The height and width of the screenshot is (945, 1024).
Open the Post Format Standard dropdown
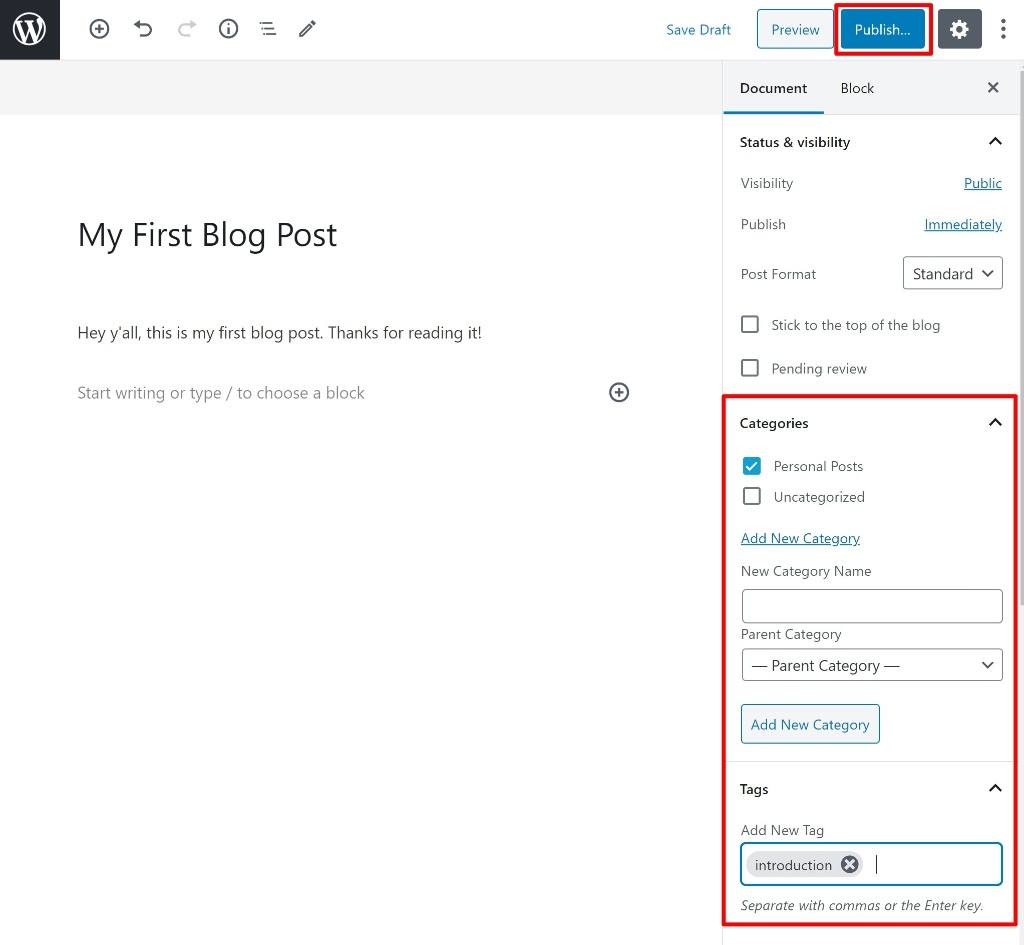pos(952,273)
